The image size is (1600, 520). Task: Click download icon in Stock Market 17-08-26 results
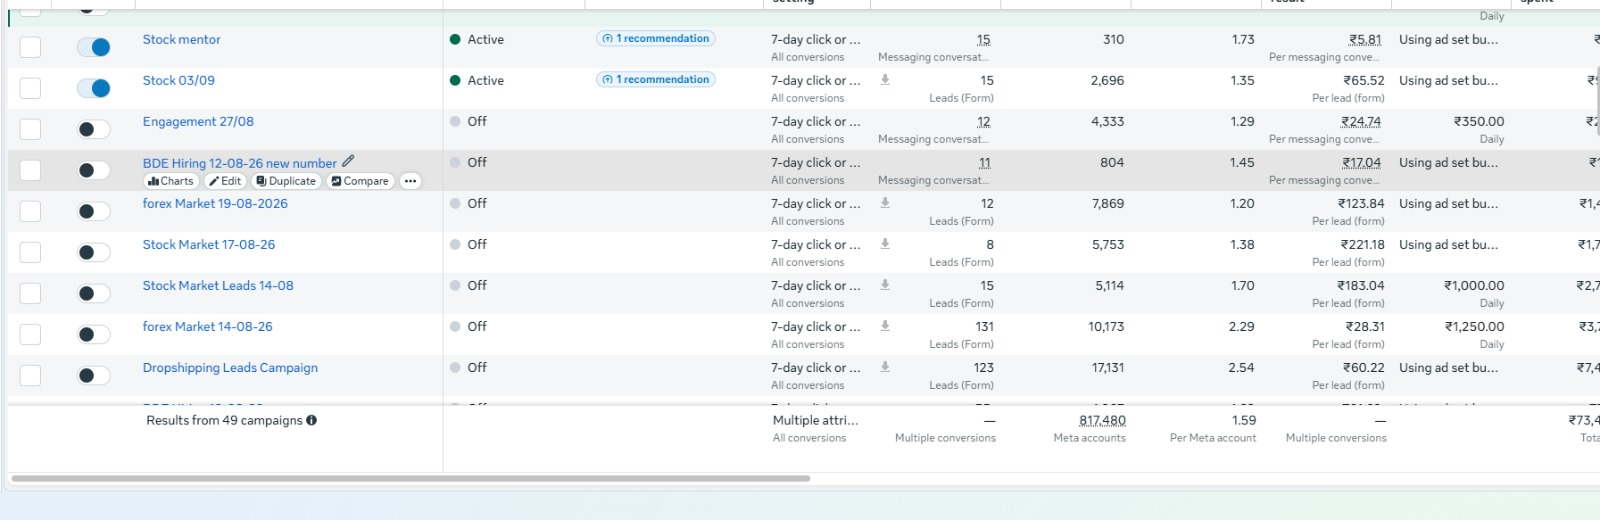885,244
